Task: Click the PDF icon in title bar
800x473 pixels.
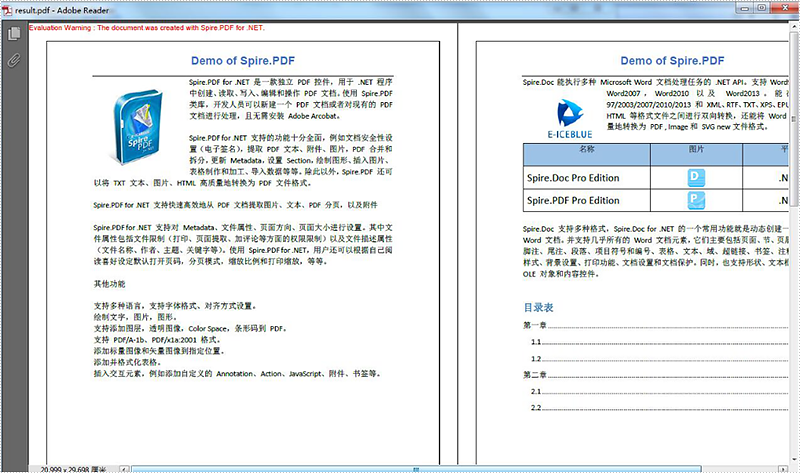Action: (7, 10)
